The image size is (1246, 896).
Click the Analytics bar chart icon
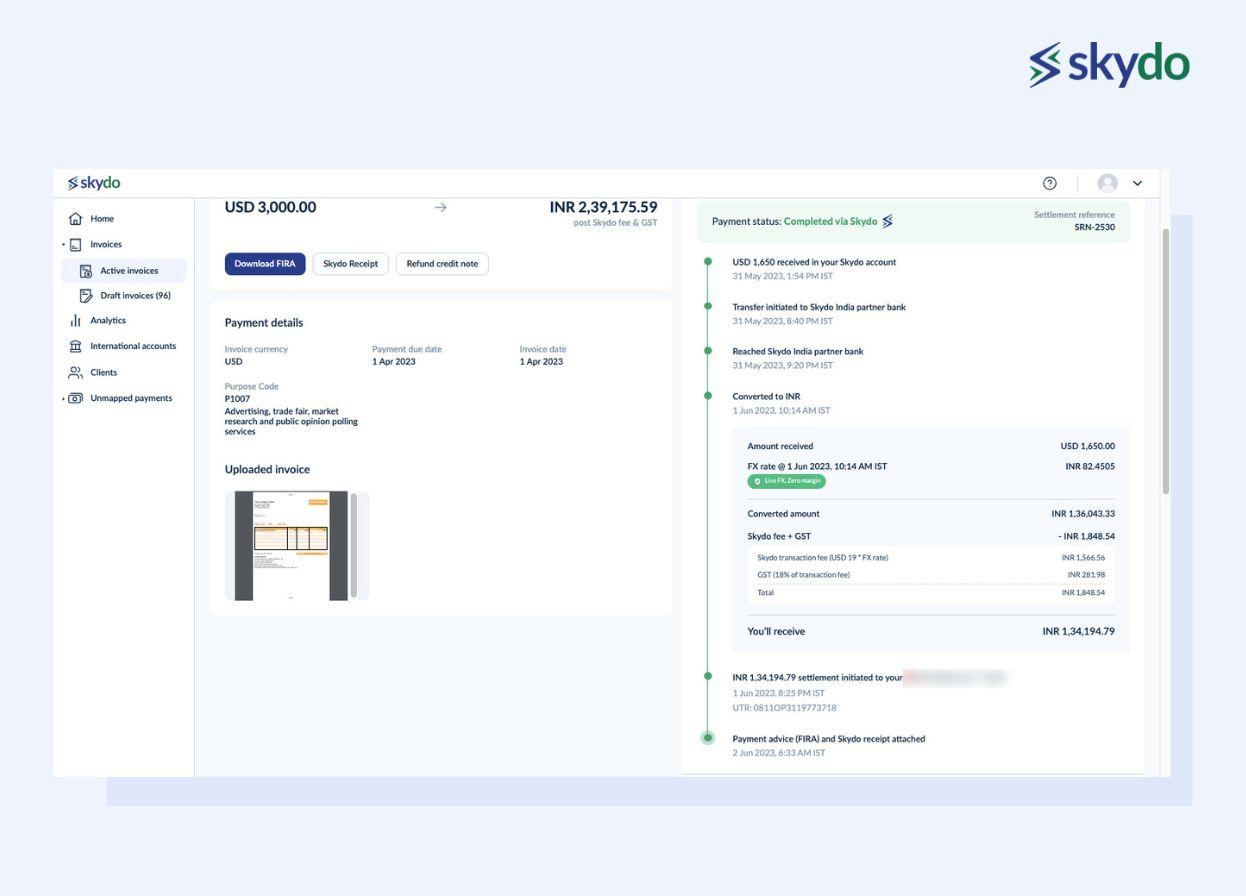point(75,321)
